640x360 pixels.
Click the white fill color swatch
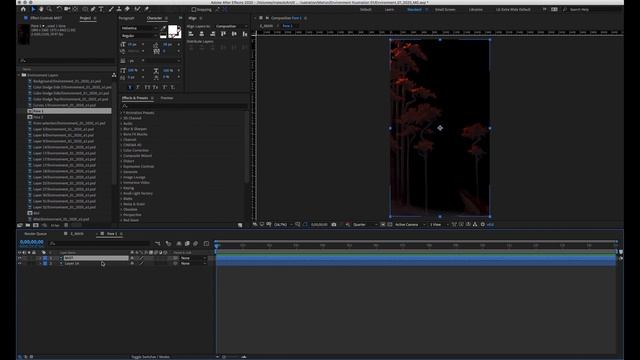coord(173,30)
